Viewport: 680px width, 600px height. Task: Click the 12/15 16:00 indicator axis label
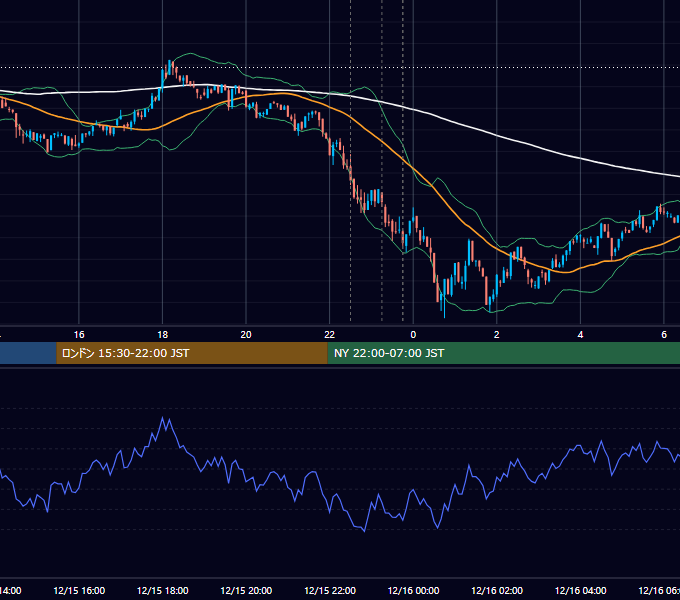79,590
